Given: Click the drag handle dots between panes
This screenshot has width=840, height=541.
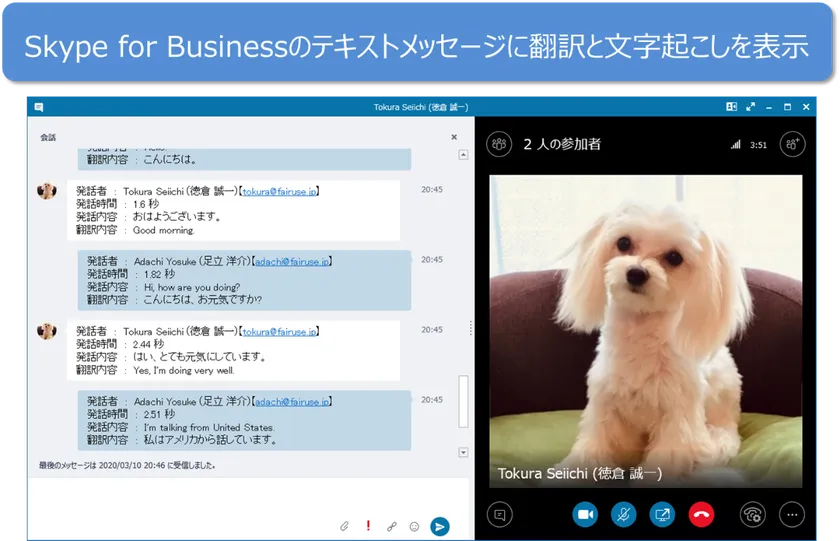Looking at the screenshot, I should [471, 328].
